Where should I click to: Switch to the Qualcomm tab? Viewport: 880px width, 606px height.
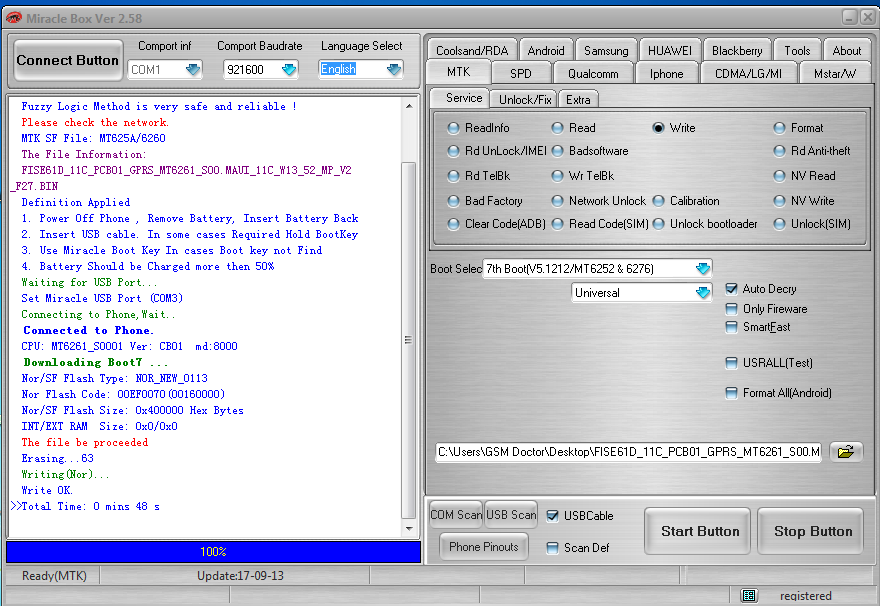point(593,74)
